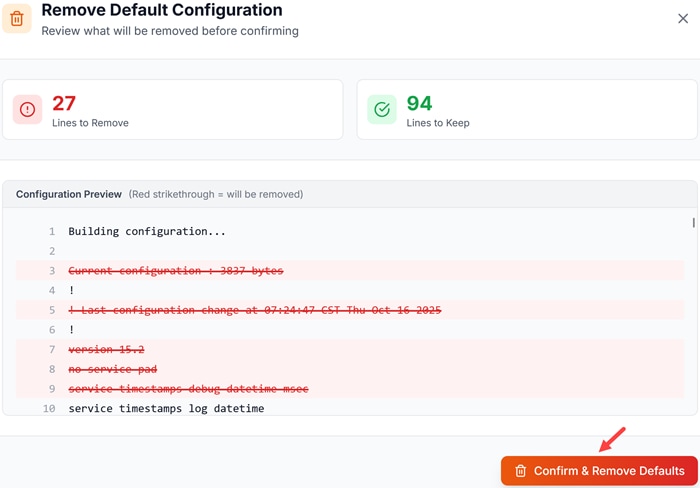Click the Confirm & Remove Defaults button
This screenshot has height=488, width=700.
(x=599, y=470)
